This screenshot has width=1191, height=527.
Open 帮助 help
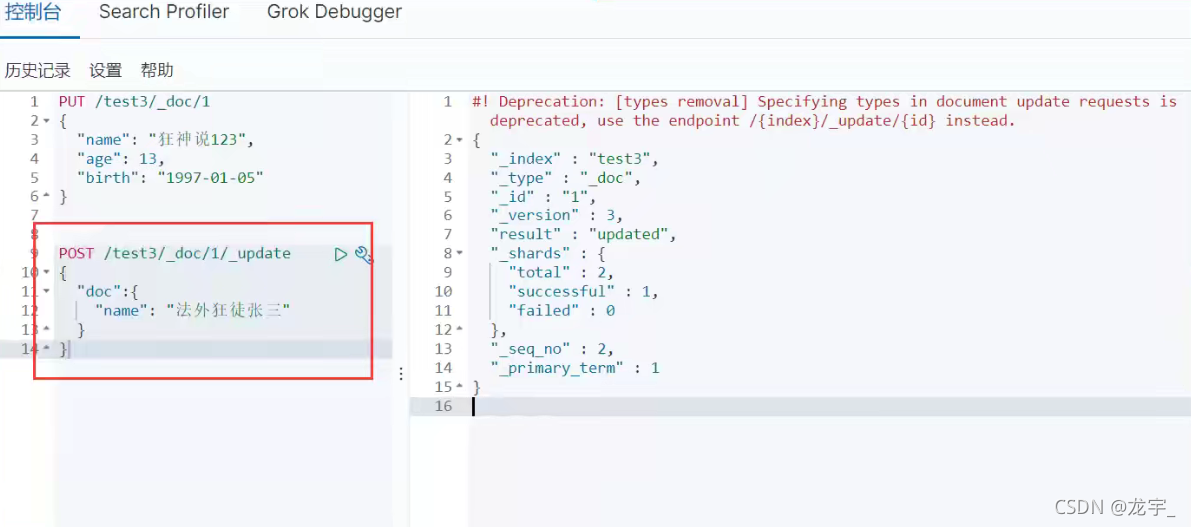pos(157,71)
